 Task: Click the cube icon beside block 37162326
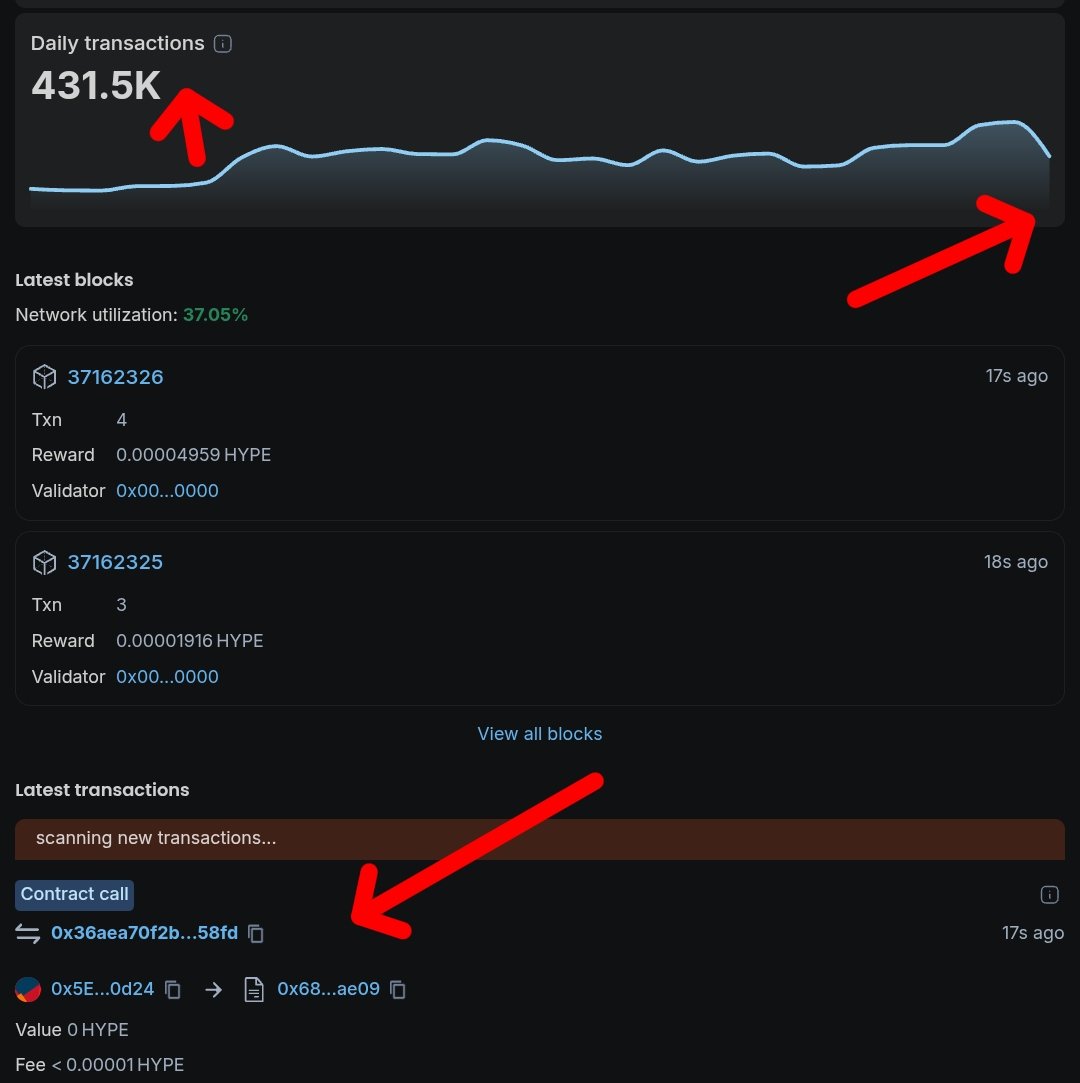(44, 377)
